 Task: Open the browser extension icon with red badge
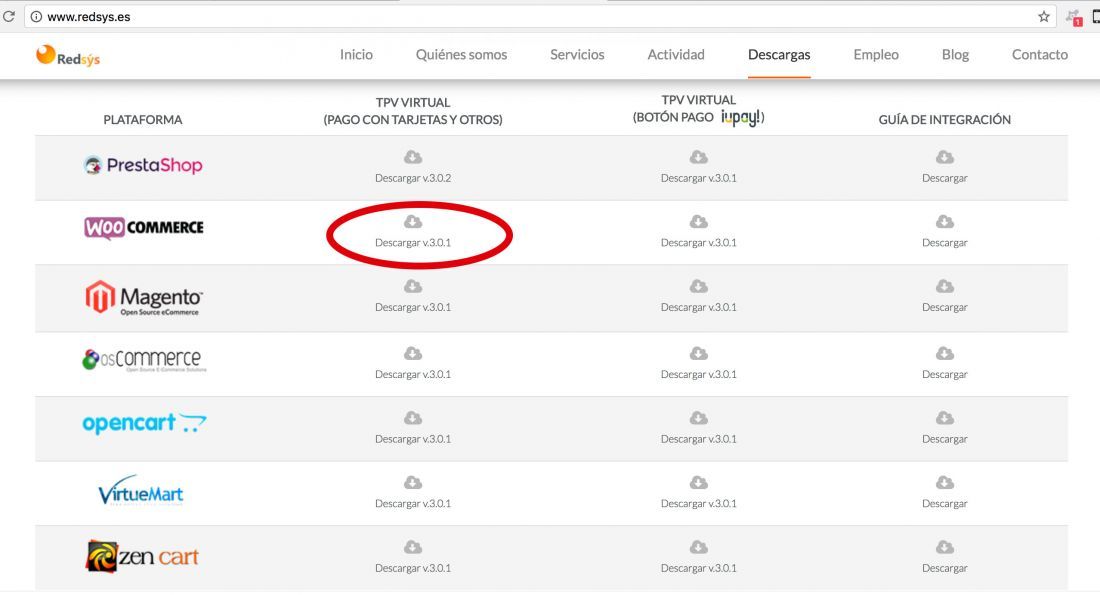pos(1074,18)
